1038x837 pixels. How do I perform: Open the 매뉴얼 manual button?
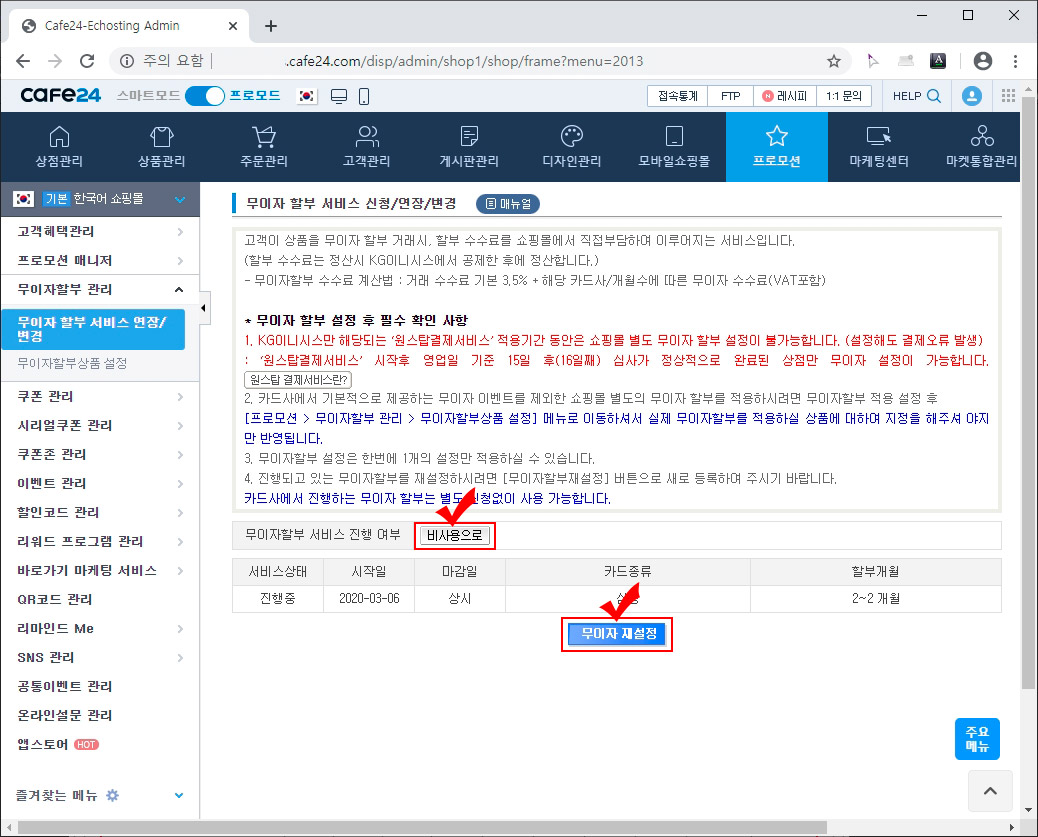pos(508,204)
